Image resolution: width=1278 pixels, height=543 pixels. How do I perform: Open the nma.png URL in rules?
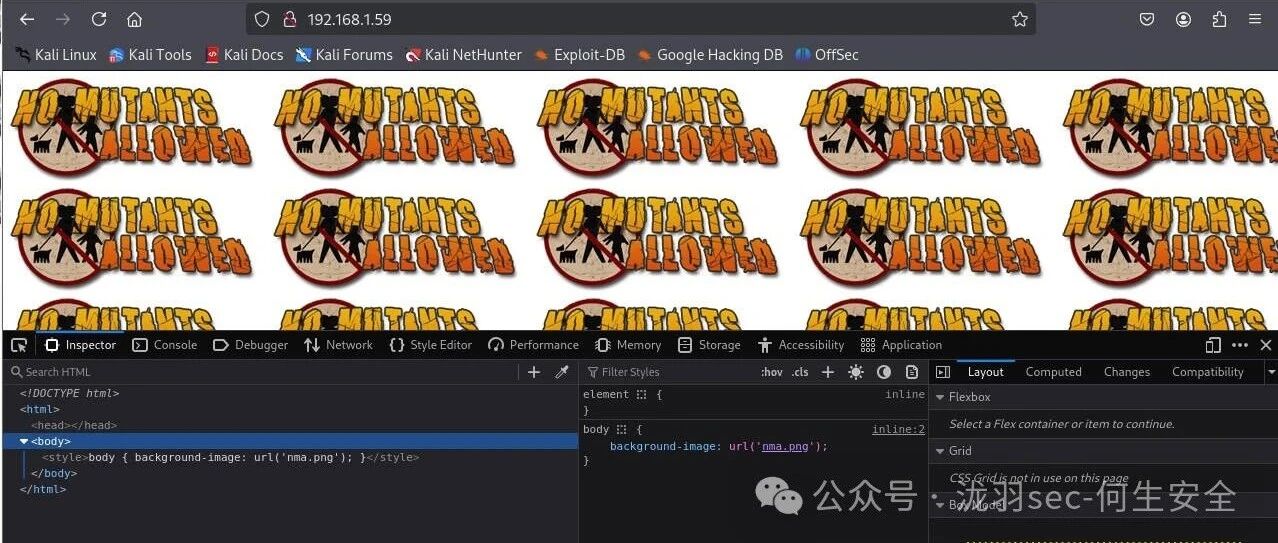(x=784, y=446)
